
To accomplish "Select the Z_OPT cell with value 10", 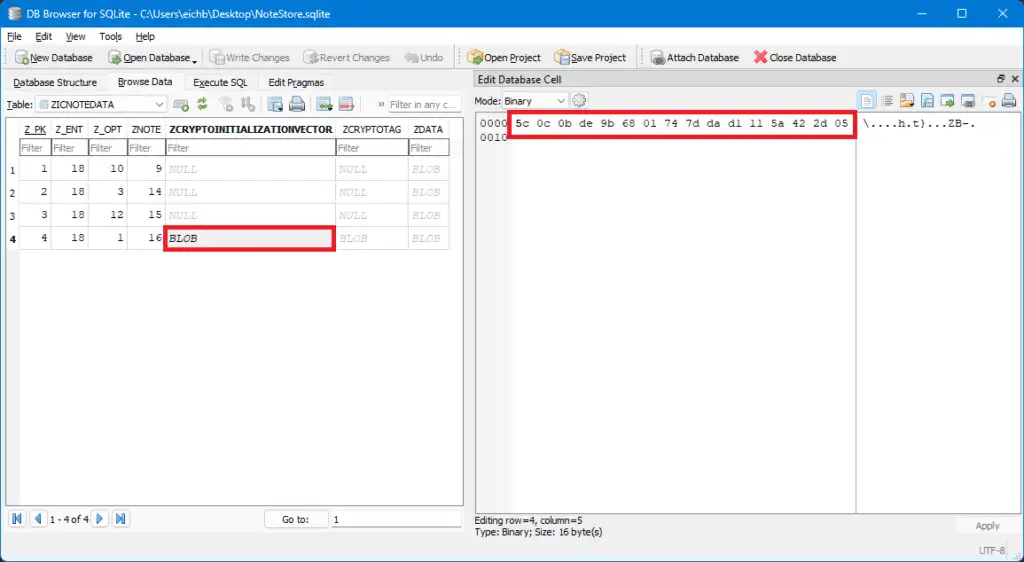I will pyautogui.click(x=108, y=169).
